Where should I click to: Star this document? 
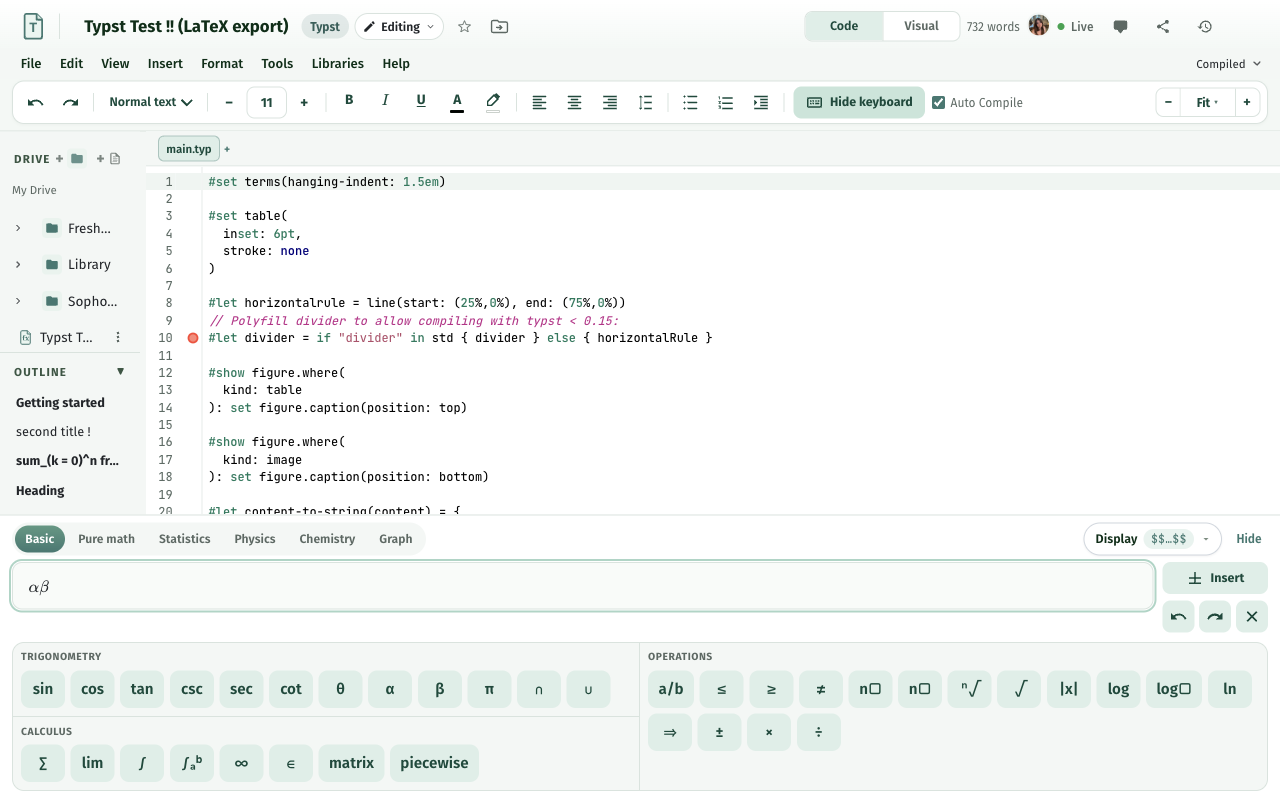pyautogui.click(x=464, y=27)
